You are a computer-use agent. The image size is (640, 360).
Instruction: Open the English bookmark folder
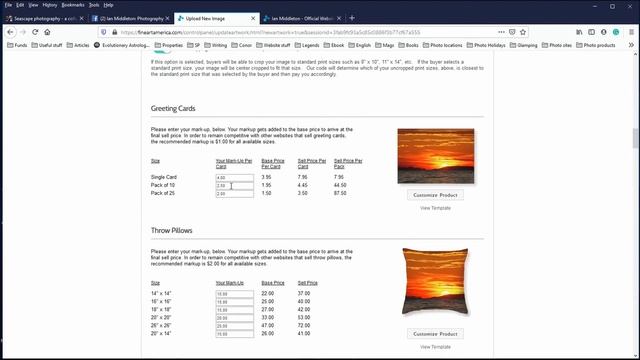(x=360, y=45)
